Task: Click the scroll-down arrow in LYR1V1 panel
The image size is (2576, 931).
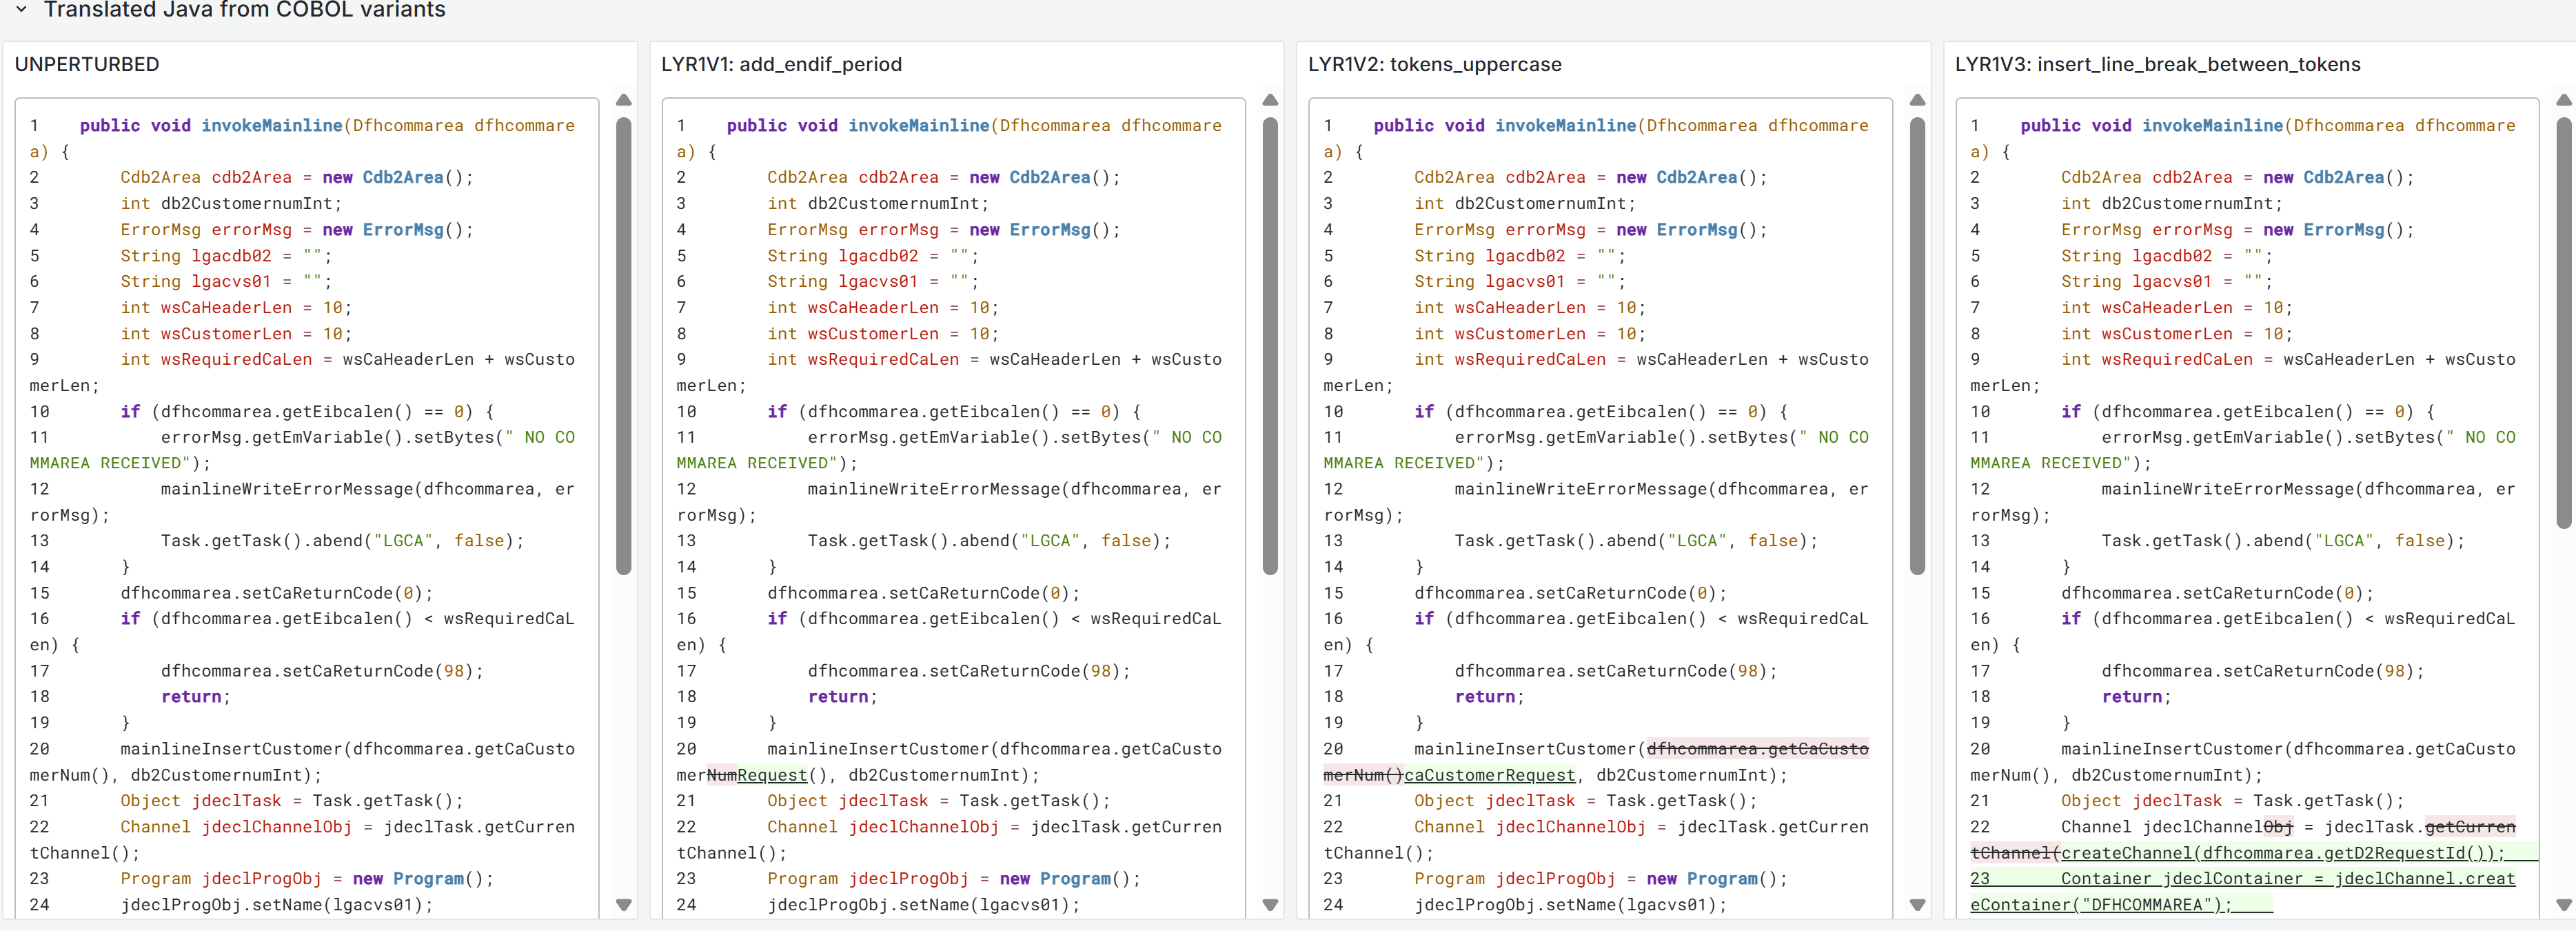Action: coord(1270,905)
